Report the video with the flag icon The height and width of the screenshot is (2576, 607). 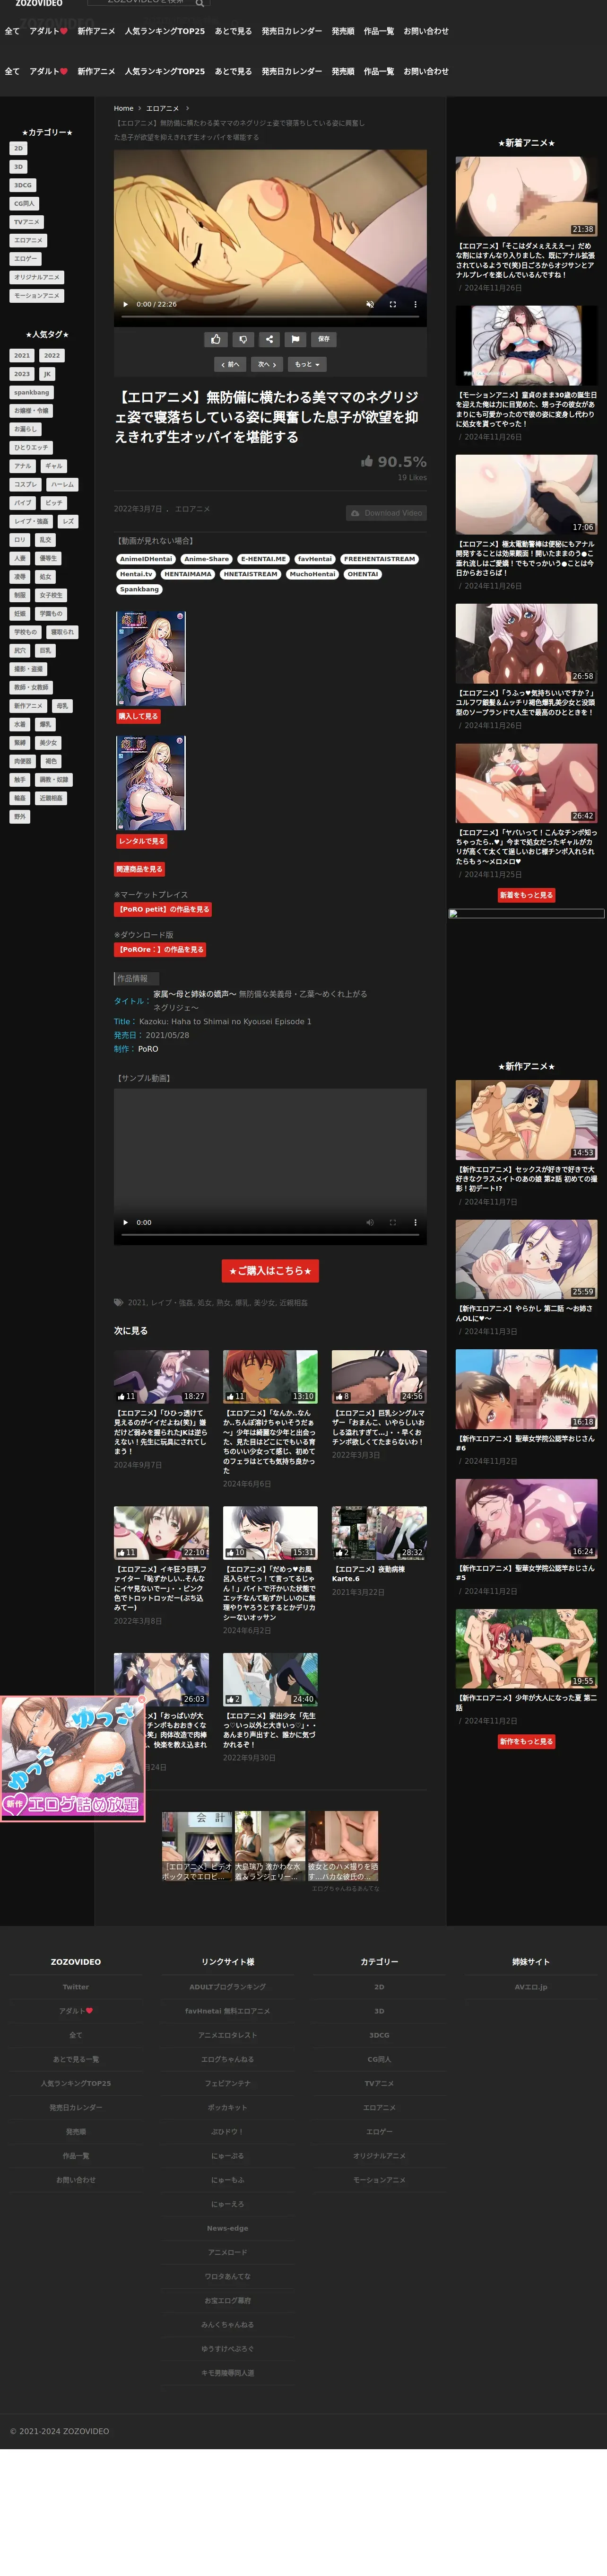[296, 339]
